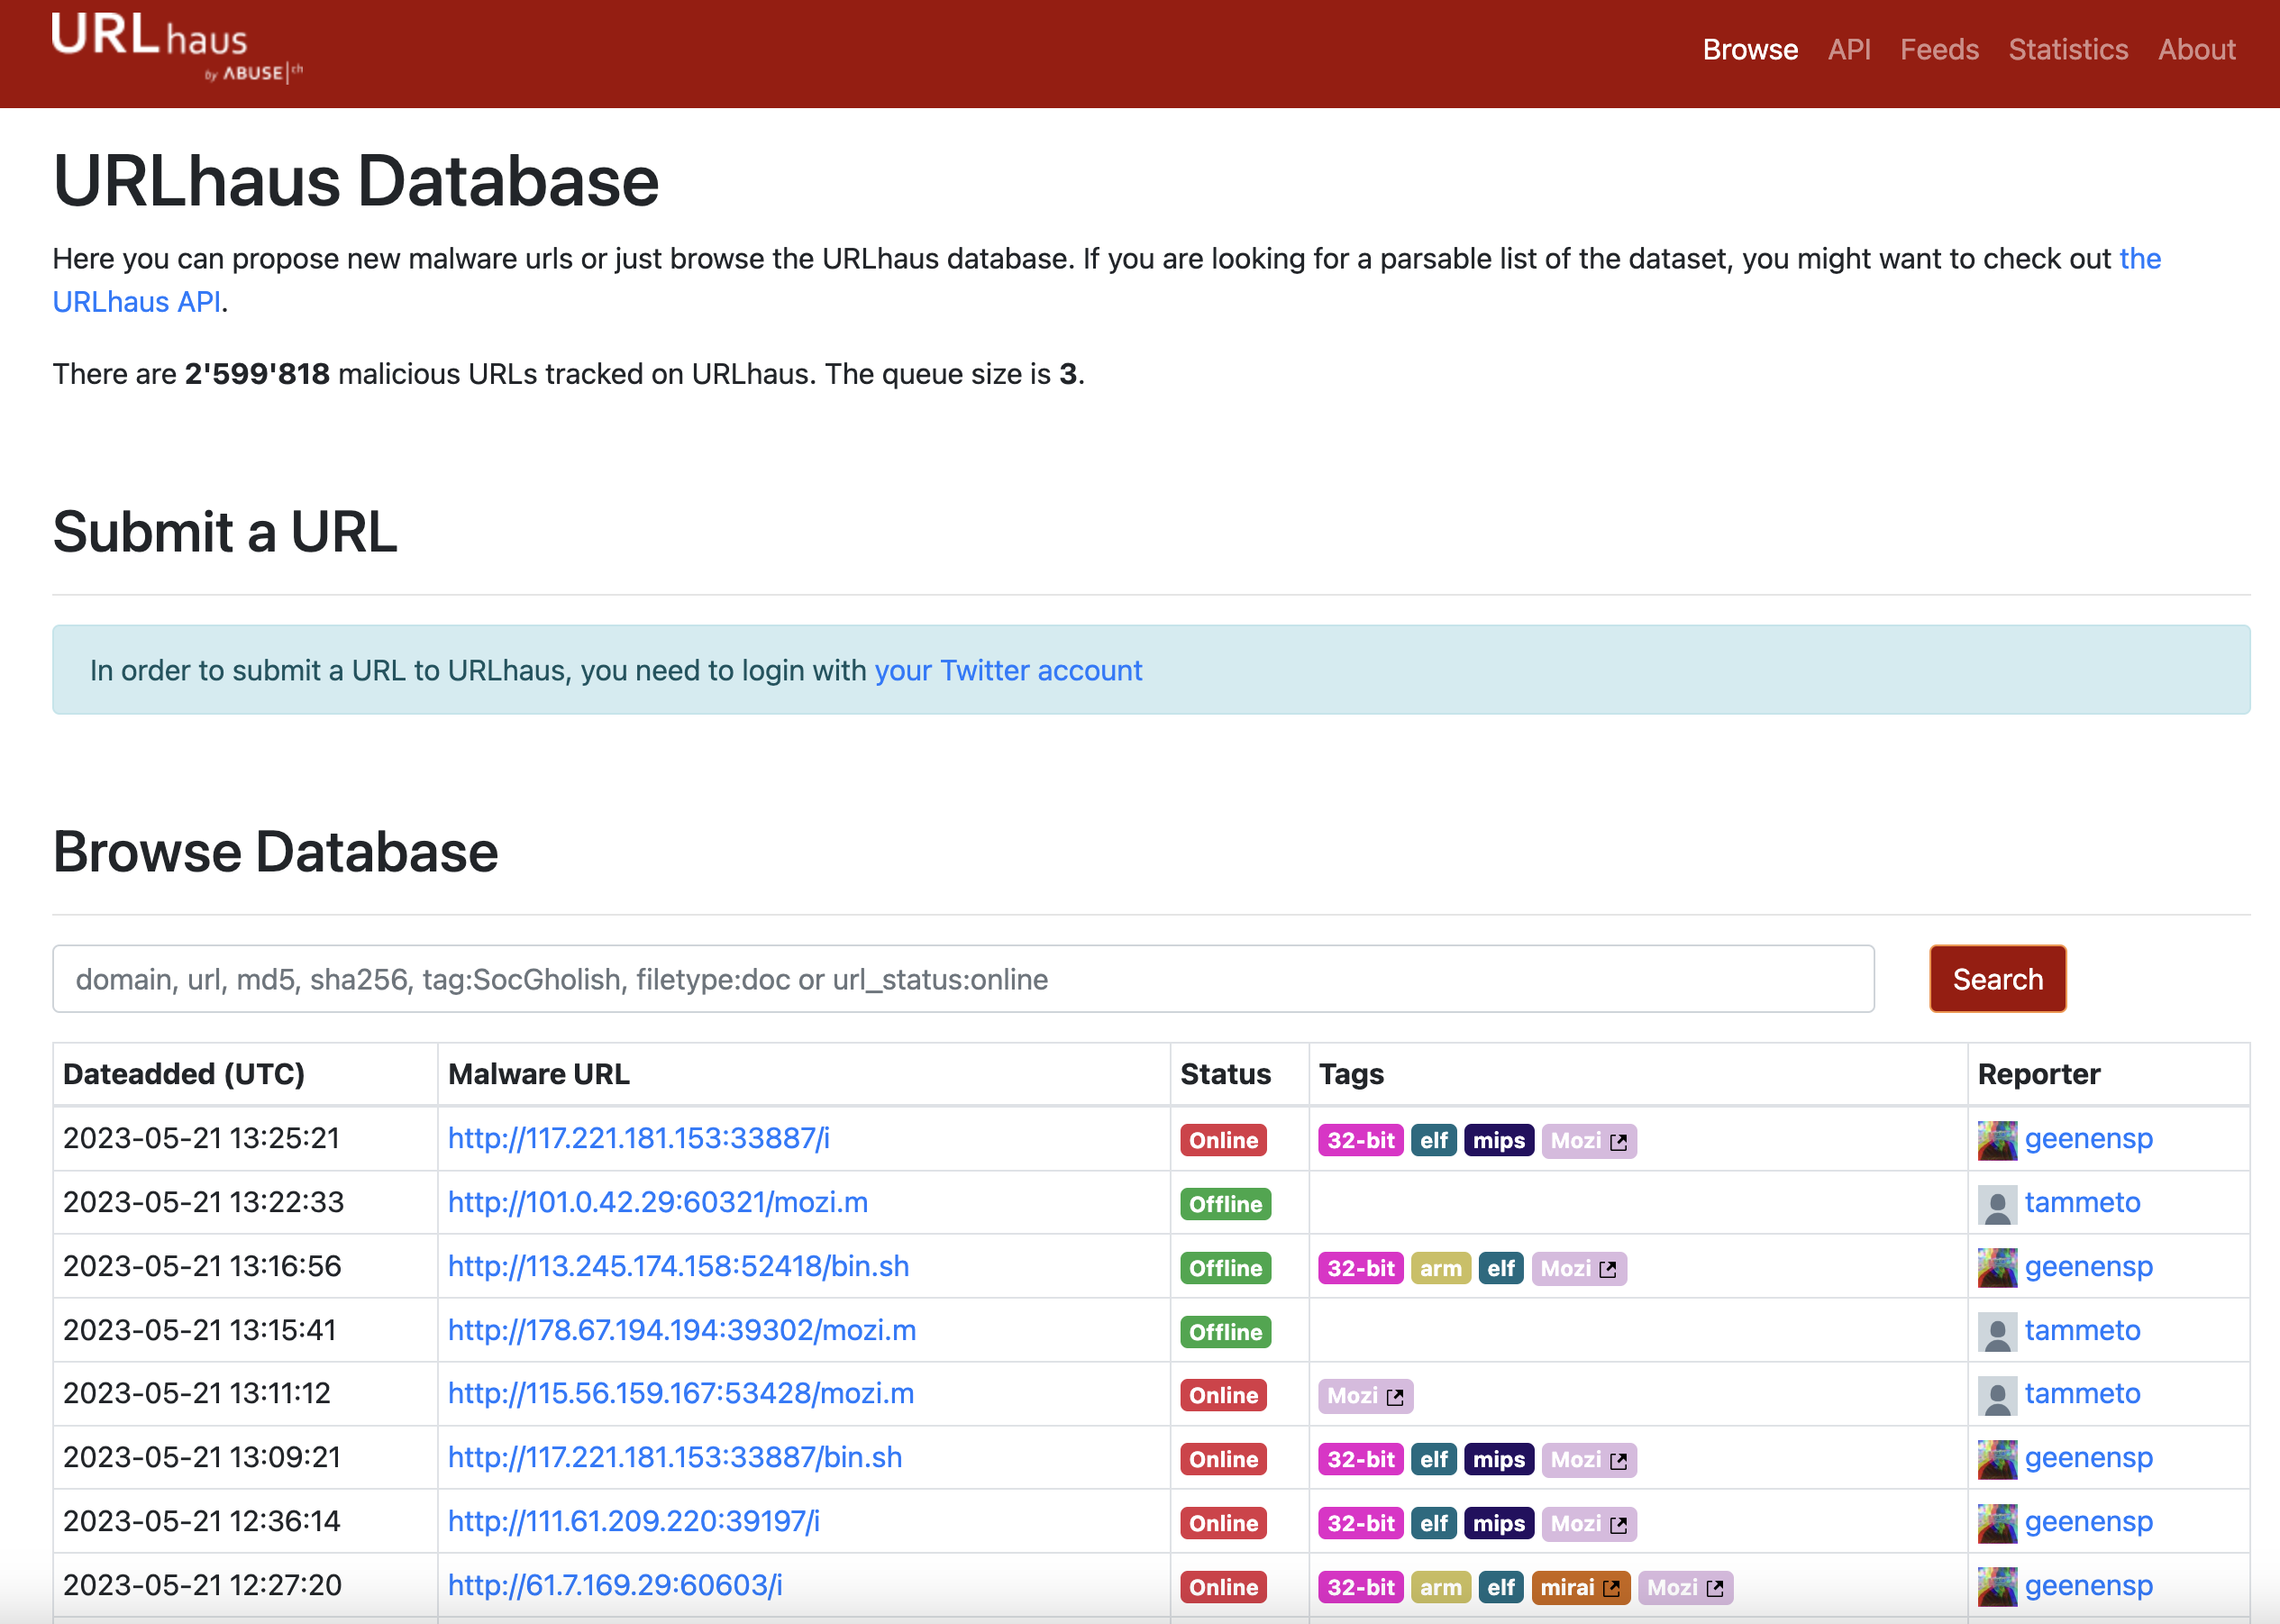Screen dimensions: 2280x1624
Task: Open the Statistics navigation item
Action: tap(2068, 50)
